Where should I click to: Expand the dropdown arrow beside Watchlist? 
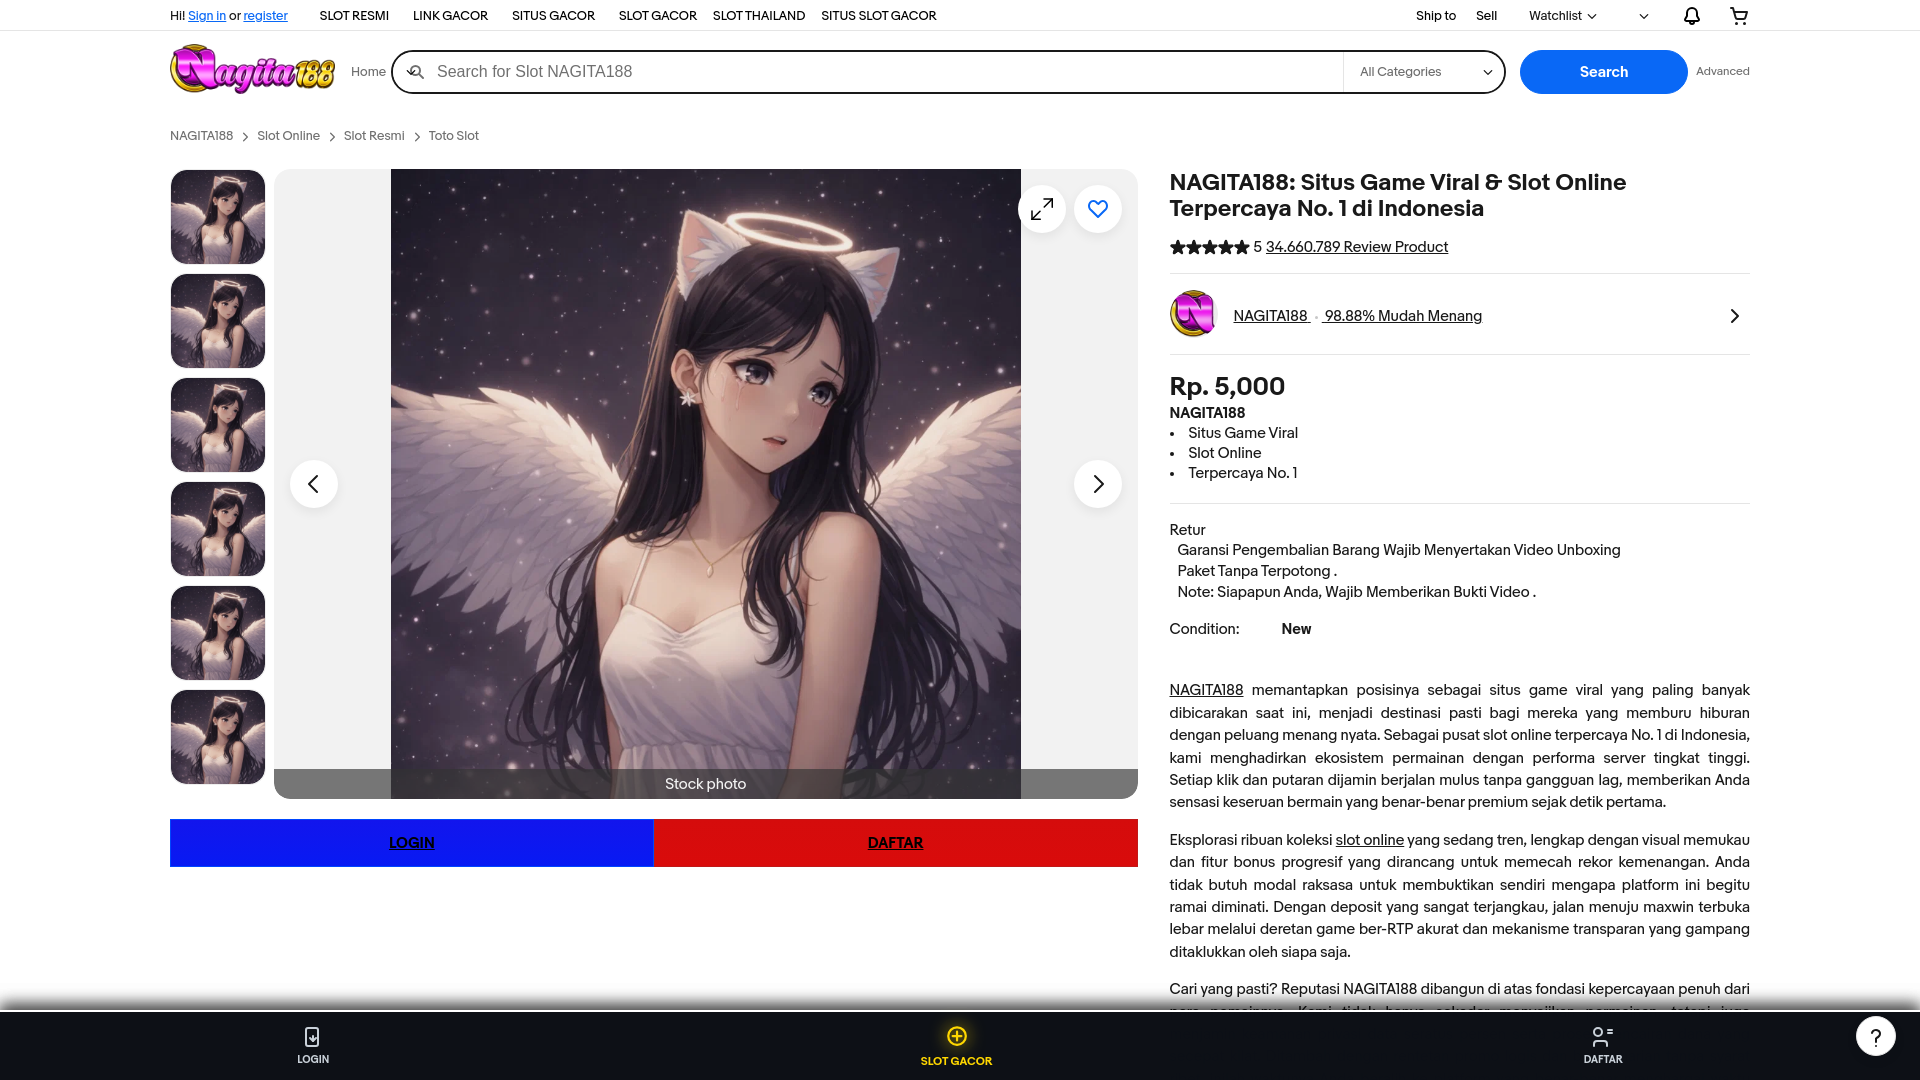point(1644,16)
